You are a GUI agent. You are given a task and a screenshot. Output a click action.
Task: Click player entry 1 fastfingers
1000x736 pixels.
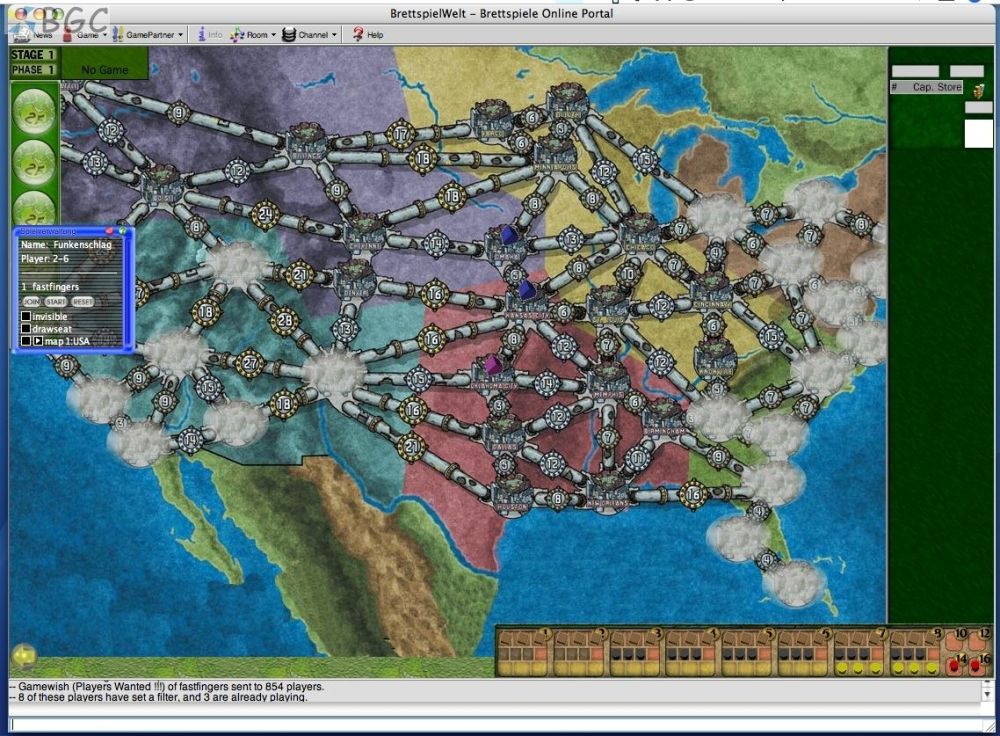[50, 286]
